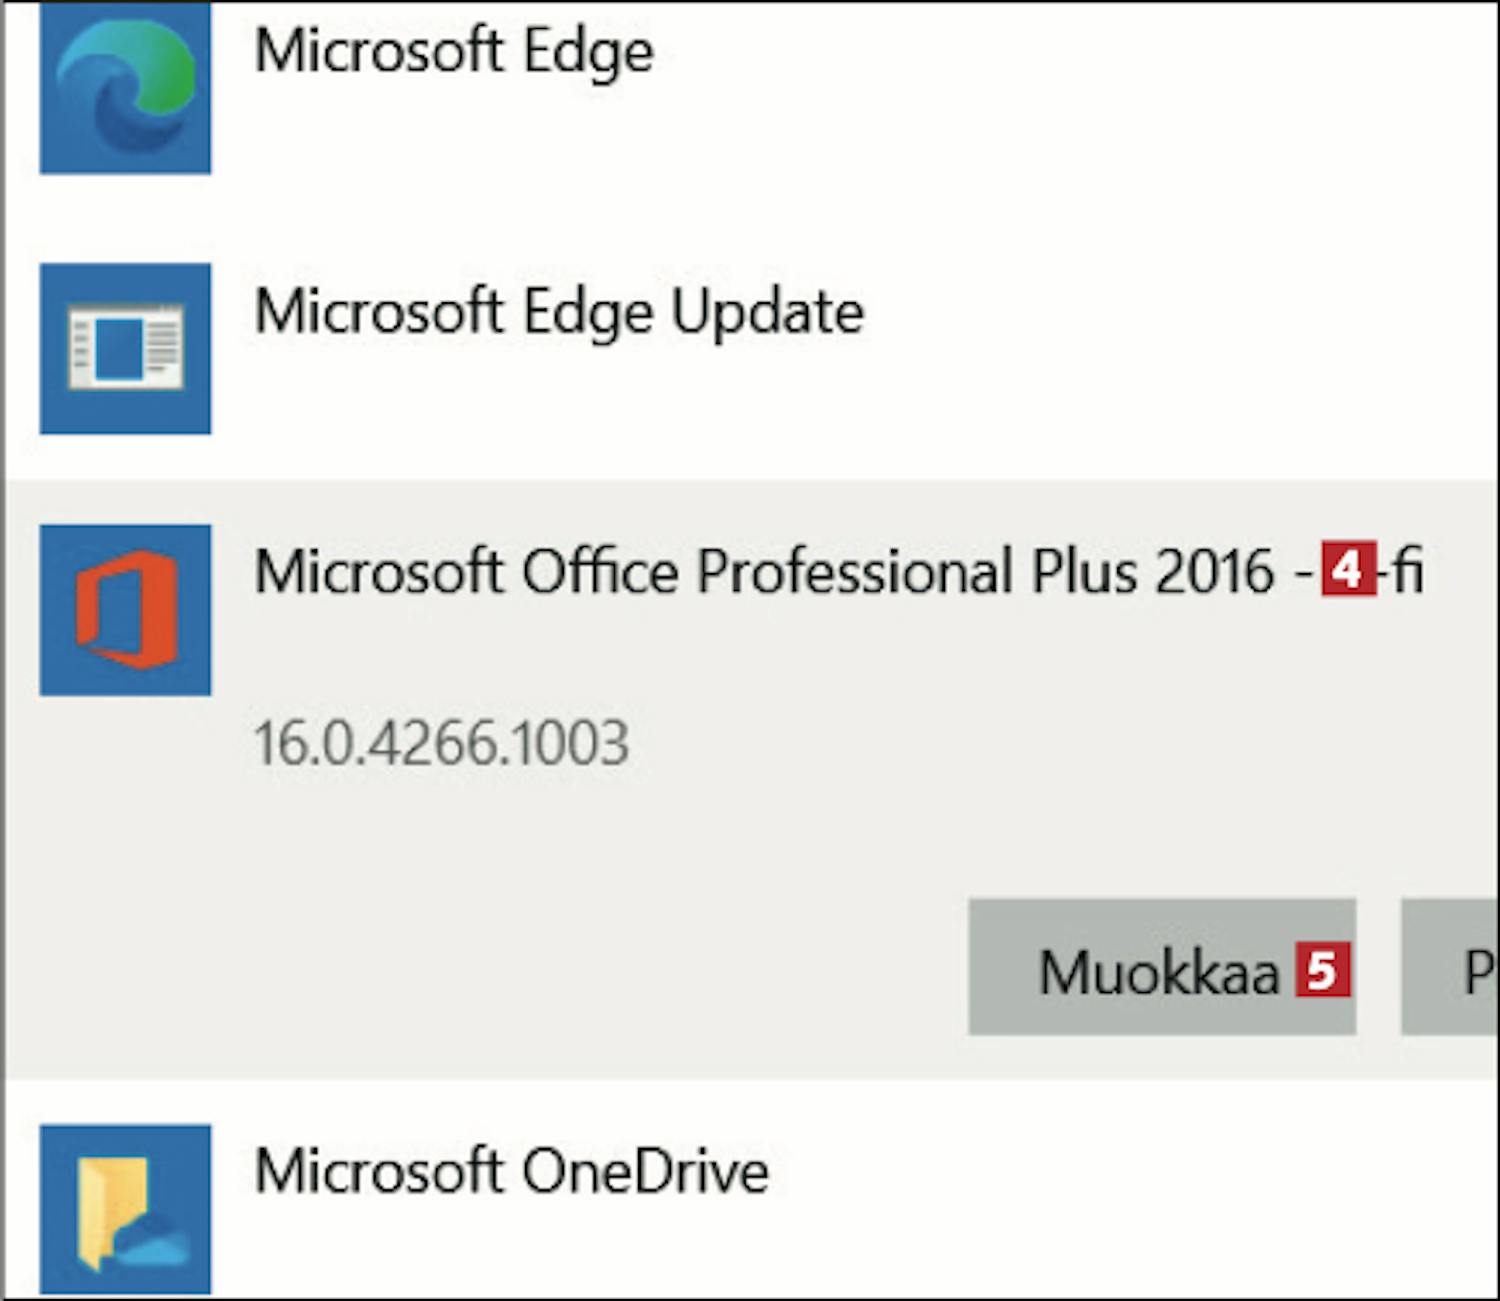Screen dimensions: 1500x1301
Task: Click the Microsoft Edge browser icon
Action: pos(125,88)
